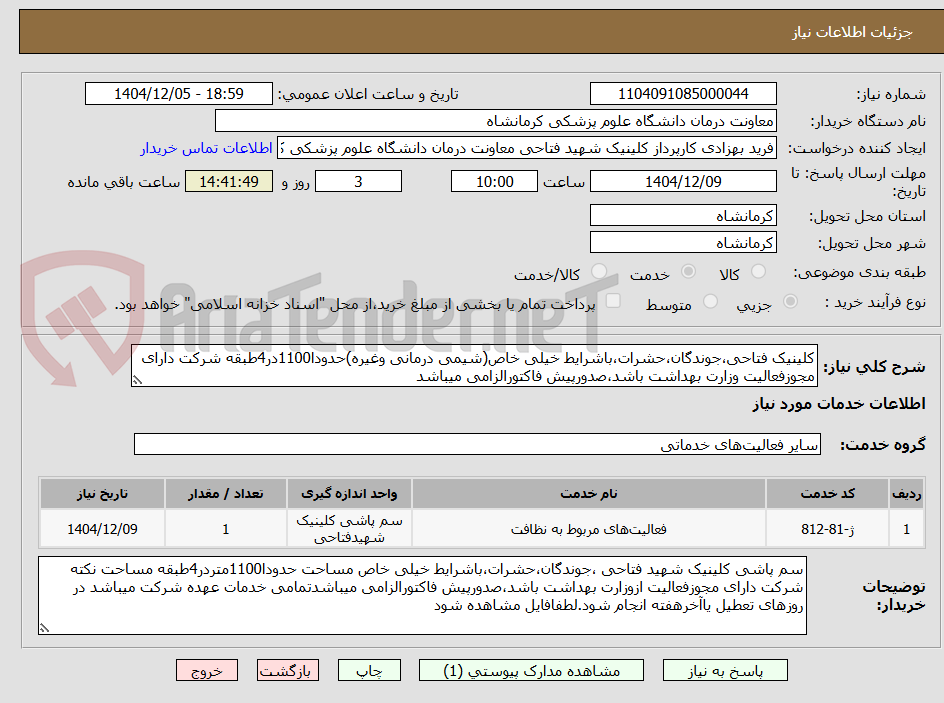Click the remaining days field showing 3

coord(358,181)
